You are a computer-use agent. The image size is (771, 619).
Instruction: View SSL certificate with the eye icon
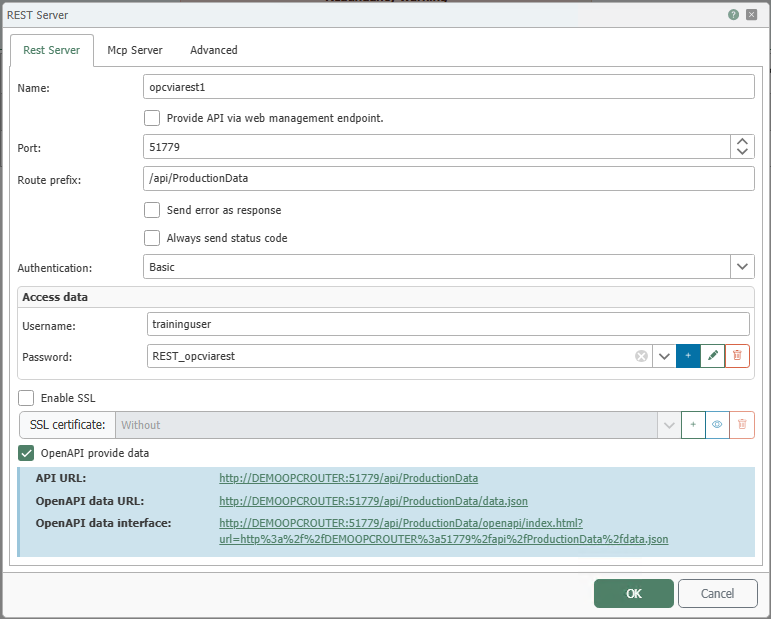[717, 425]
